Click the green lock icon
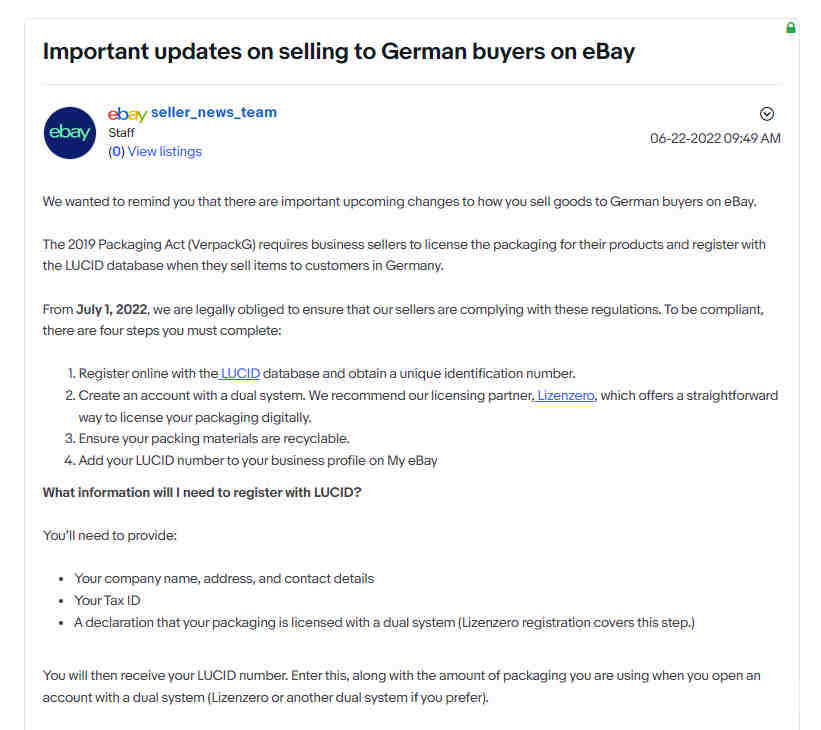Screen dimensions: 821x730 [791, 28]
